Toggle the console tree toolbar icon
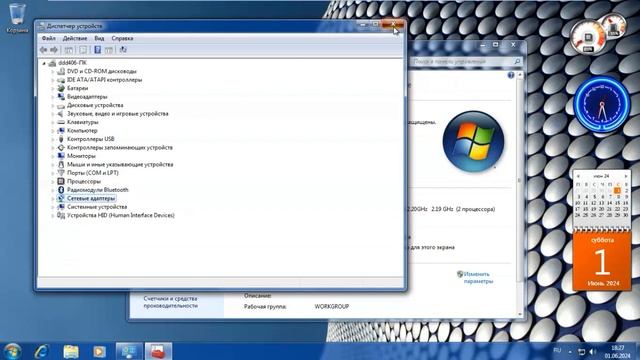Image resolution: width=640 pixels, height=360 pixels. 69,50
